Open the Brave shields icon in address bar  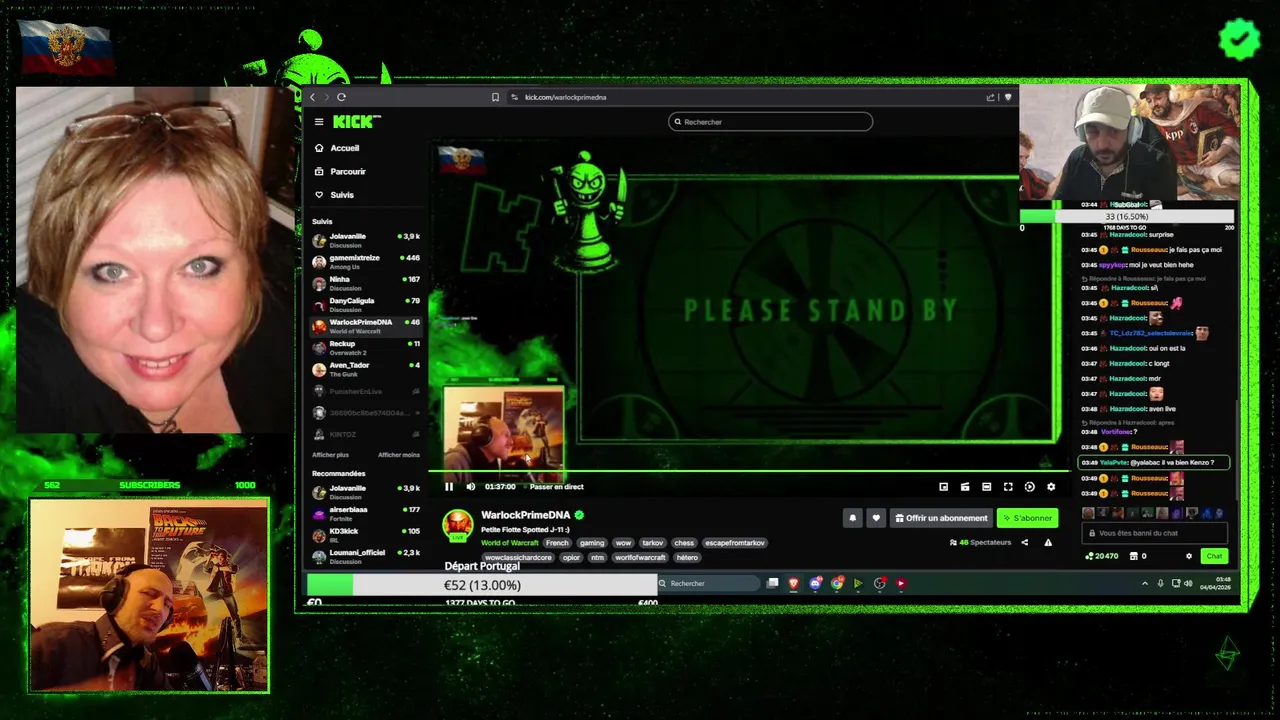pyautogui.click(x=1007, y=97)
